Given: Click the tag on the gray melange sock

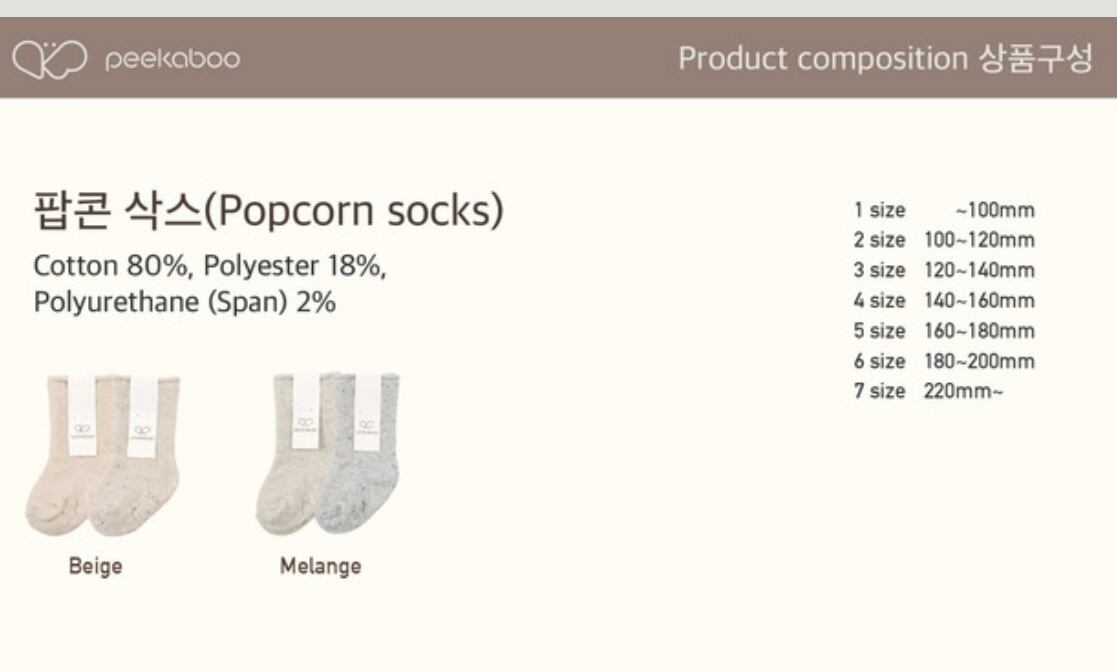Looking at the screenshot, I should click(367, 412).
